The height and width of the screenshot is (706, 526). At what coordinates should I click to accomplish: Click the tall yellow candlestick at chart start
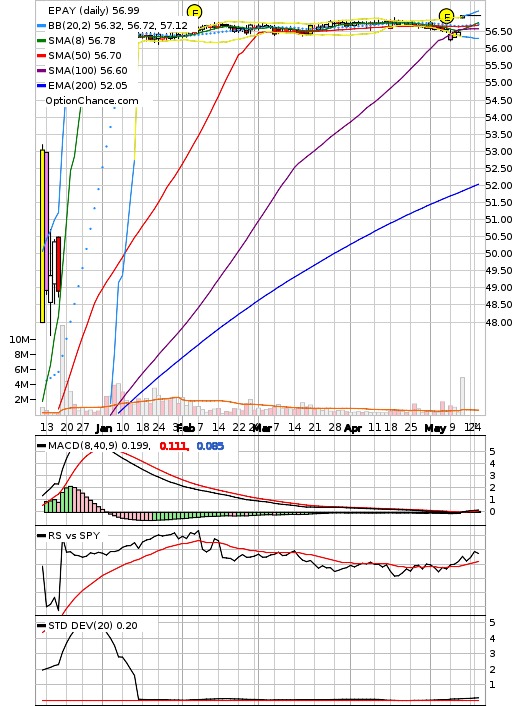click(x=42, y=235)
